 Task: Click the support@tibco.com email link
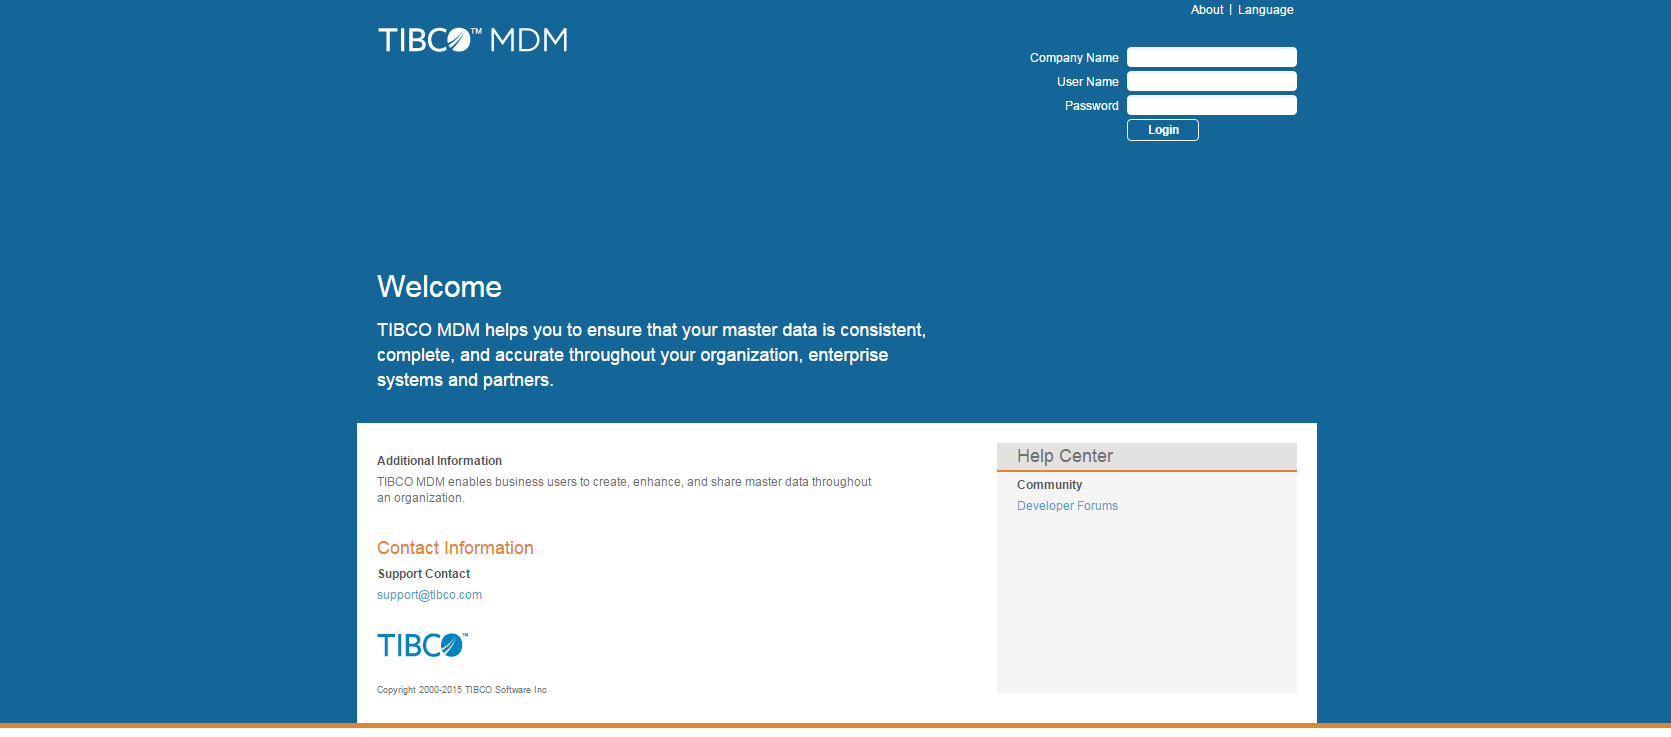(429, 595)
